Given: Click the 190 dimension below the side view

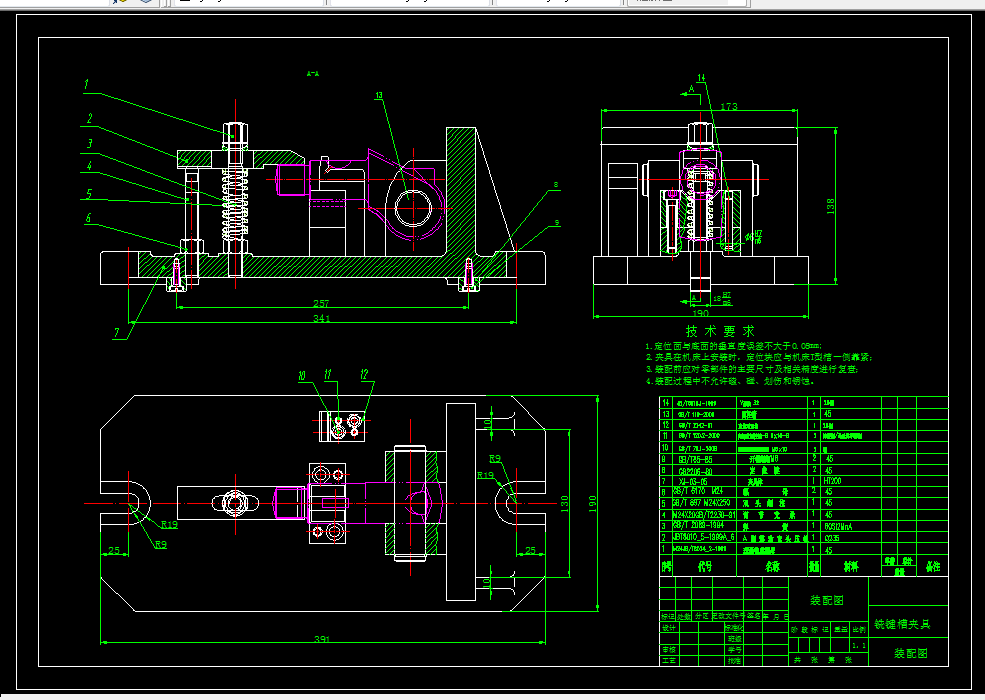Looking at the screenshot, I should tap(700, 313).
